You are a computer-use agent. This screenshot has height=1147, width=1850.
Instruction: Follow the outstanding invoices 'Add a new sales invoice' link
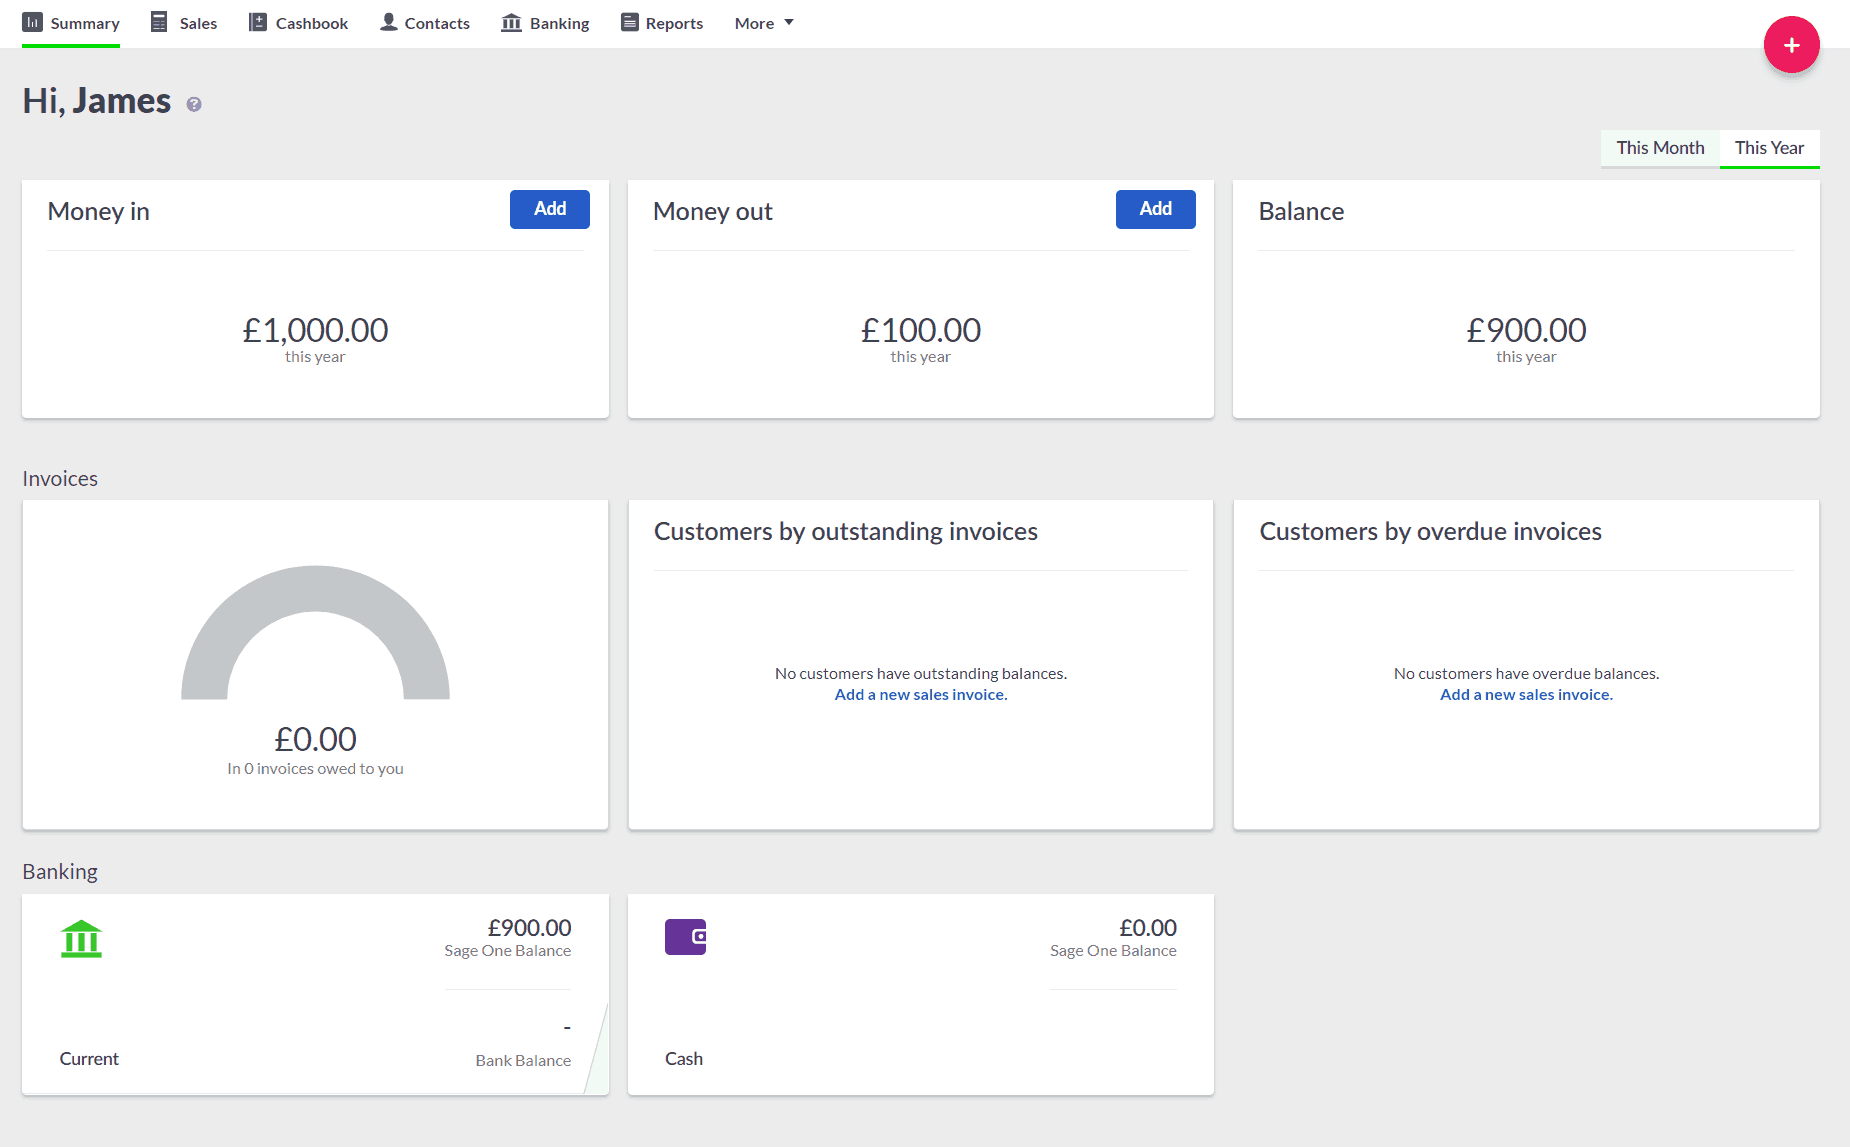[920, 695]
